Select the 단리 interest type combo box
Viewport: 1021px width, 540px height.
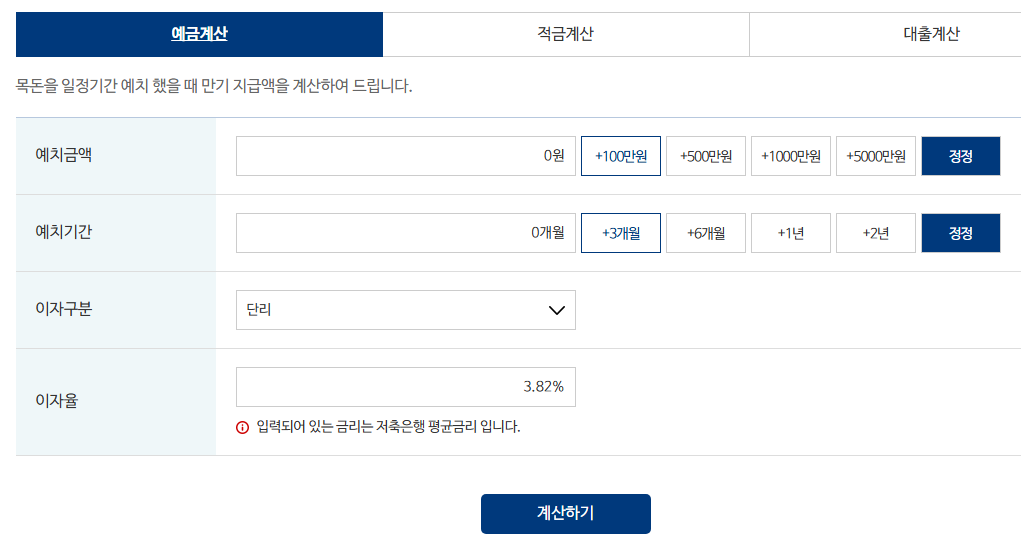[x=406, y=310]
